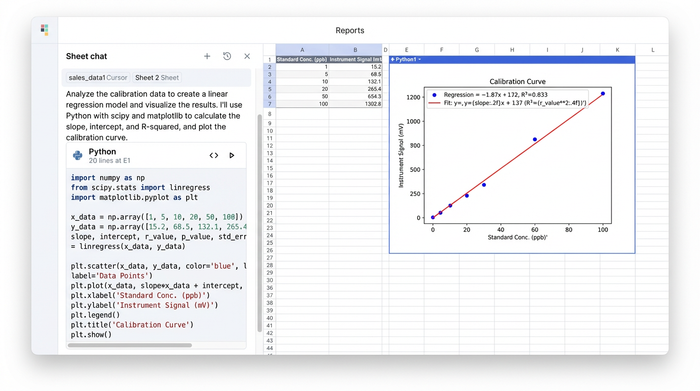The width and height of the screenshot is (700, 391).
Task: Select column H header
Action: [512, 50]
